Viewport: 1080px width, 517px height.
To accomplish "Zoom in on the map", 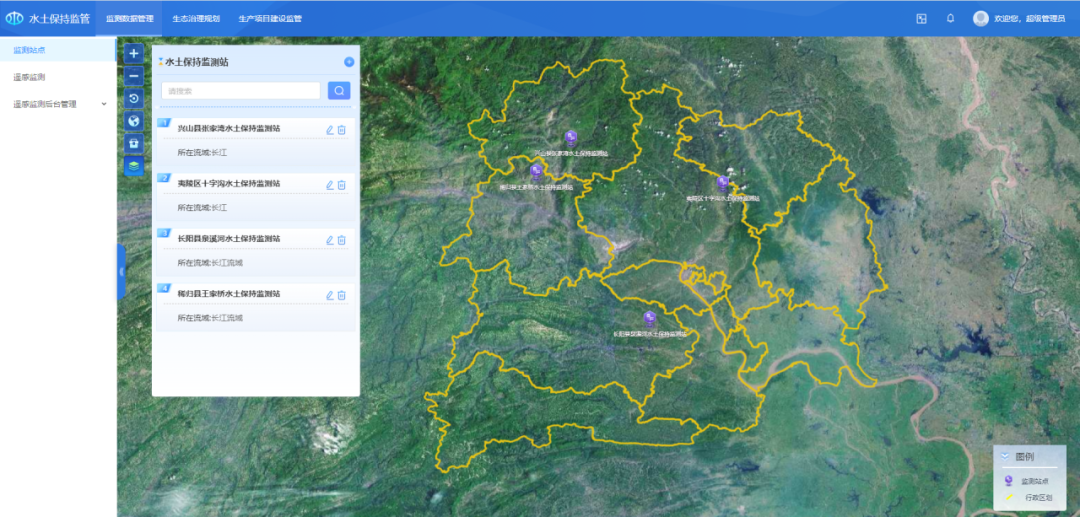I will 134,53.
